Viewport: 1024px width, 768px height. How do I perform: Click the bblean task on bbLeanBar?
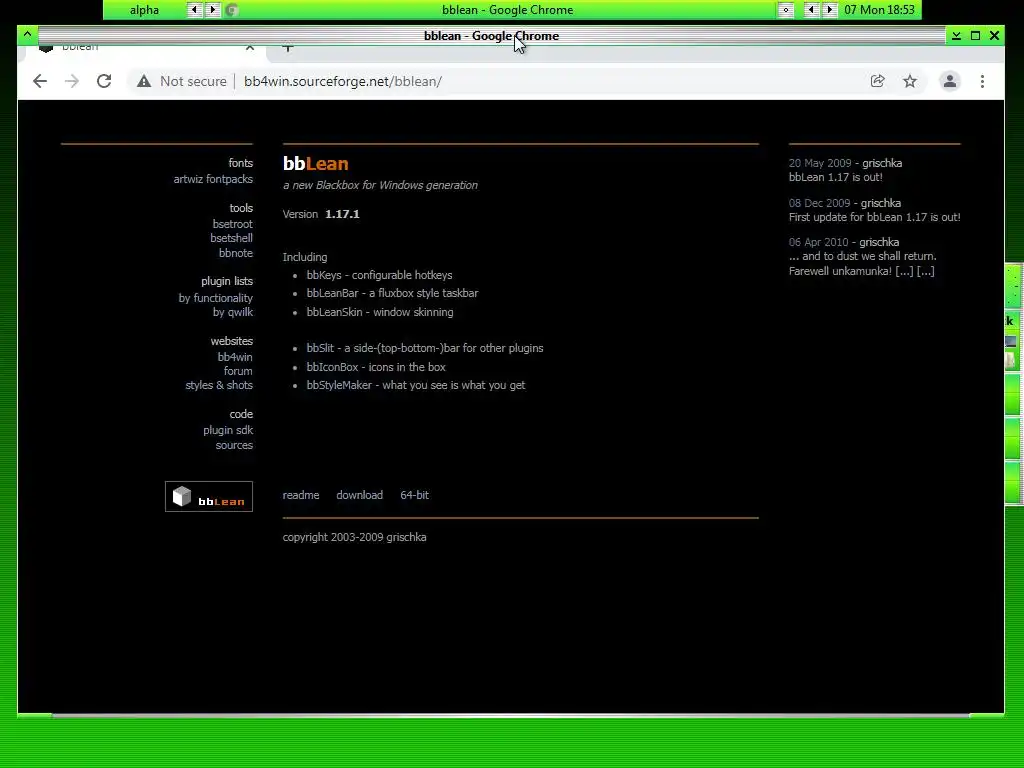coord(507,10)
